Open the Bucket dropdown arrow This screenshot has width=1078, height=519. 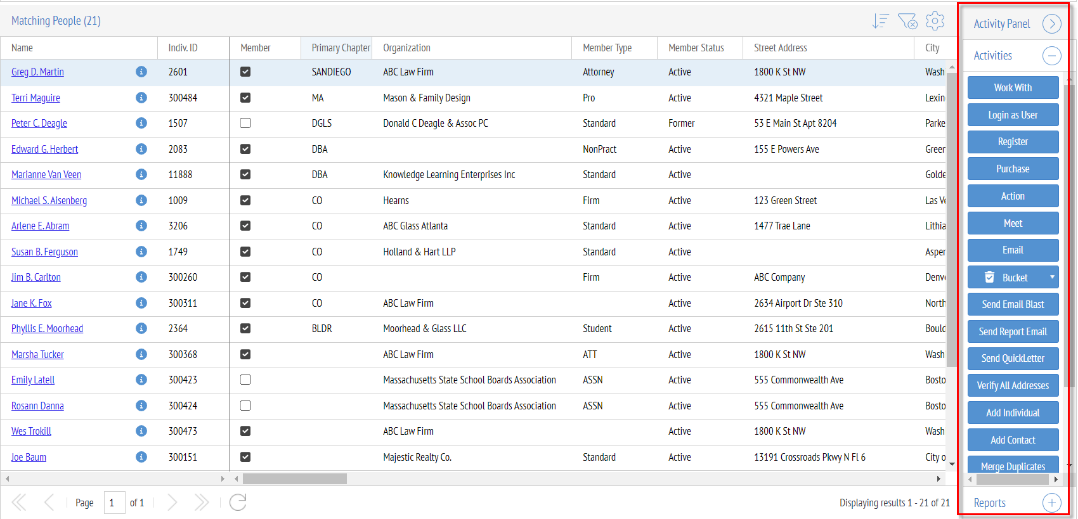click(1052, 278)
